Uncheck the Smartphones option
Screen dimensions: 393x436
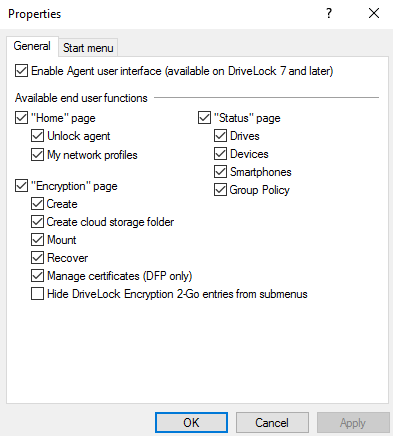point(220,172)
